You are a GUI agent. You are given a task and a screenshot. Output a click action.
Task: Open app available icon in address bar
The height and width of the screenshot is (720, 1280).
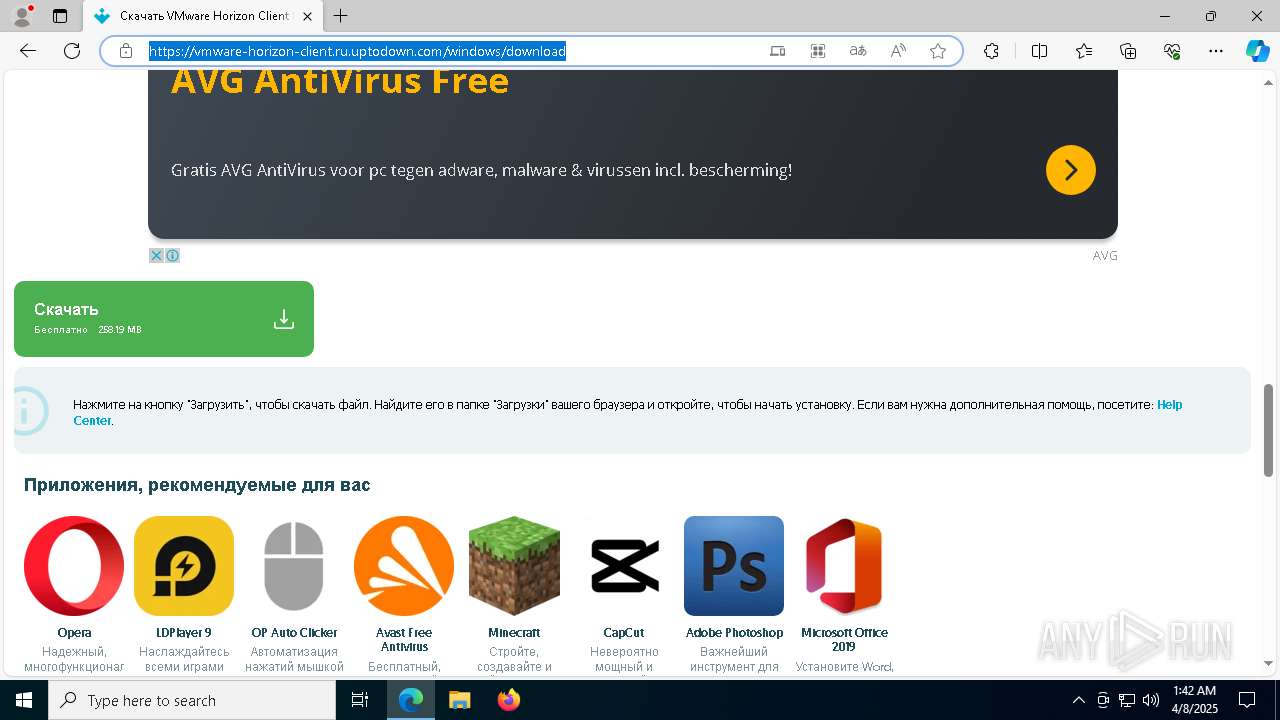778,51
